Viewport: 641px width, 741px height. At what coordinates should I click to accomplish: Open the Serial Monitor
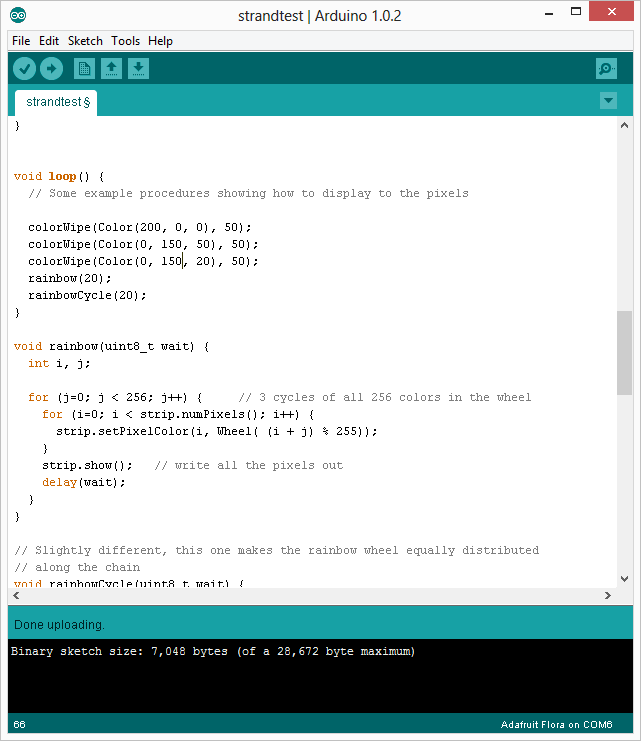(x=606, y=69)
